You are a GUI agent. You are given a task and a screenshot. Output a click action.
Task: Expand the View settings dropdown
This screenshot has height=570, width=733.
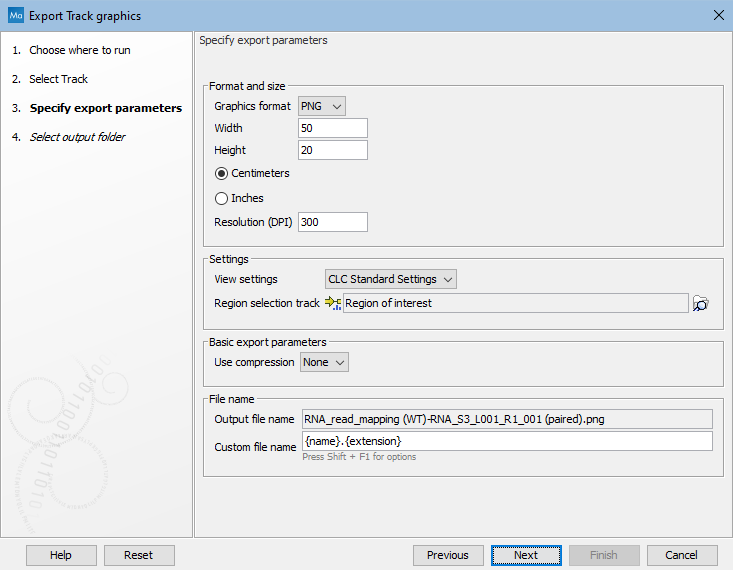[391, 279]
